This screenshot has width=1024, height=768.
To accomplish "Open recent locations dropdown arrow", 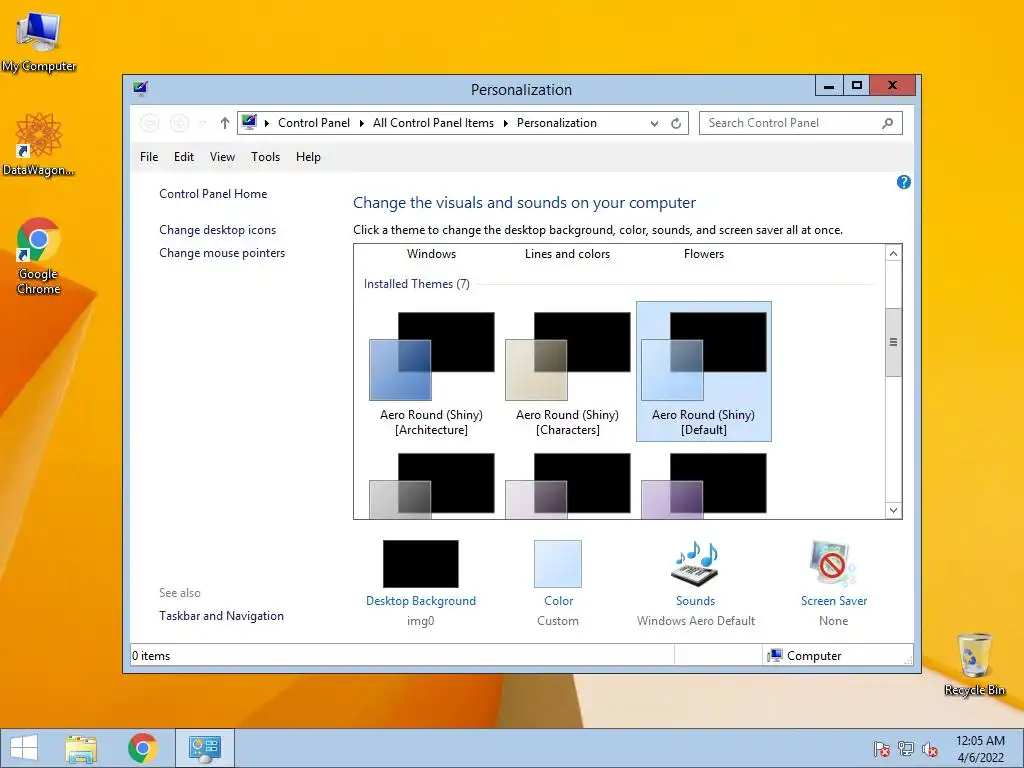I will click(202, 123).
